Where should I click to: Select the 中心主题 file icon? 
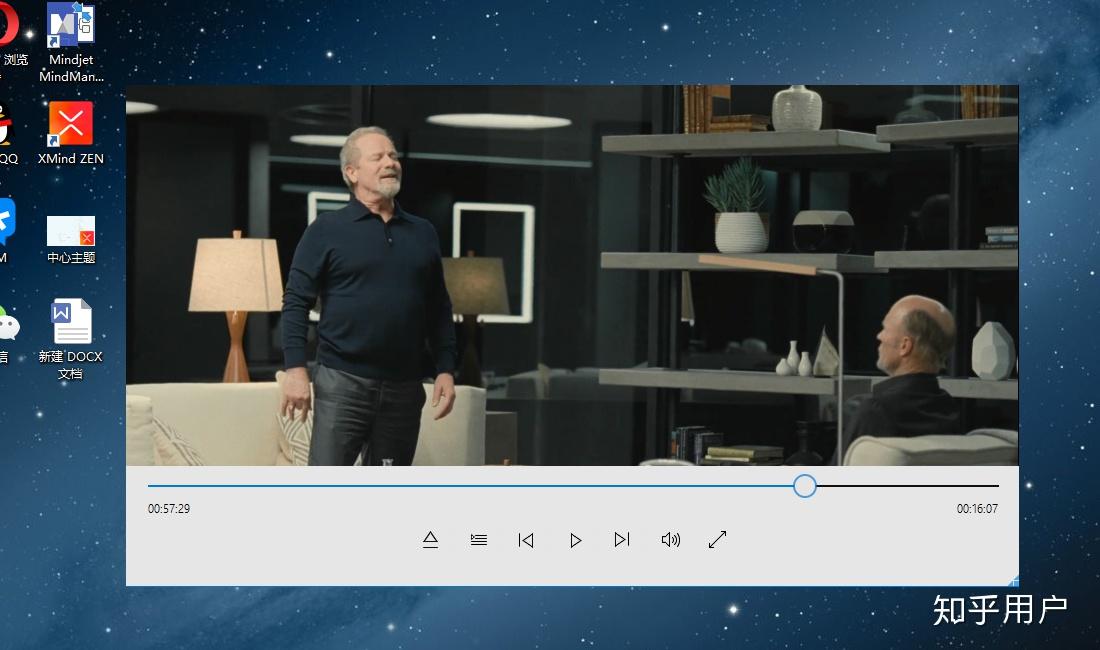tap(71, 240)
